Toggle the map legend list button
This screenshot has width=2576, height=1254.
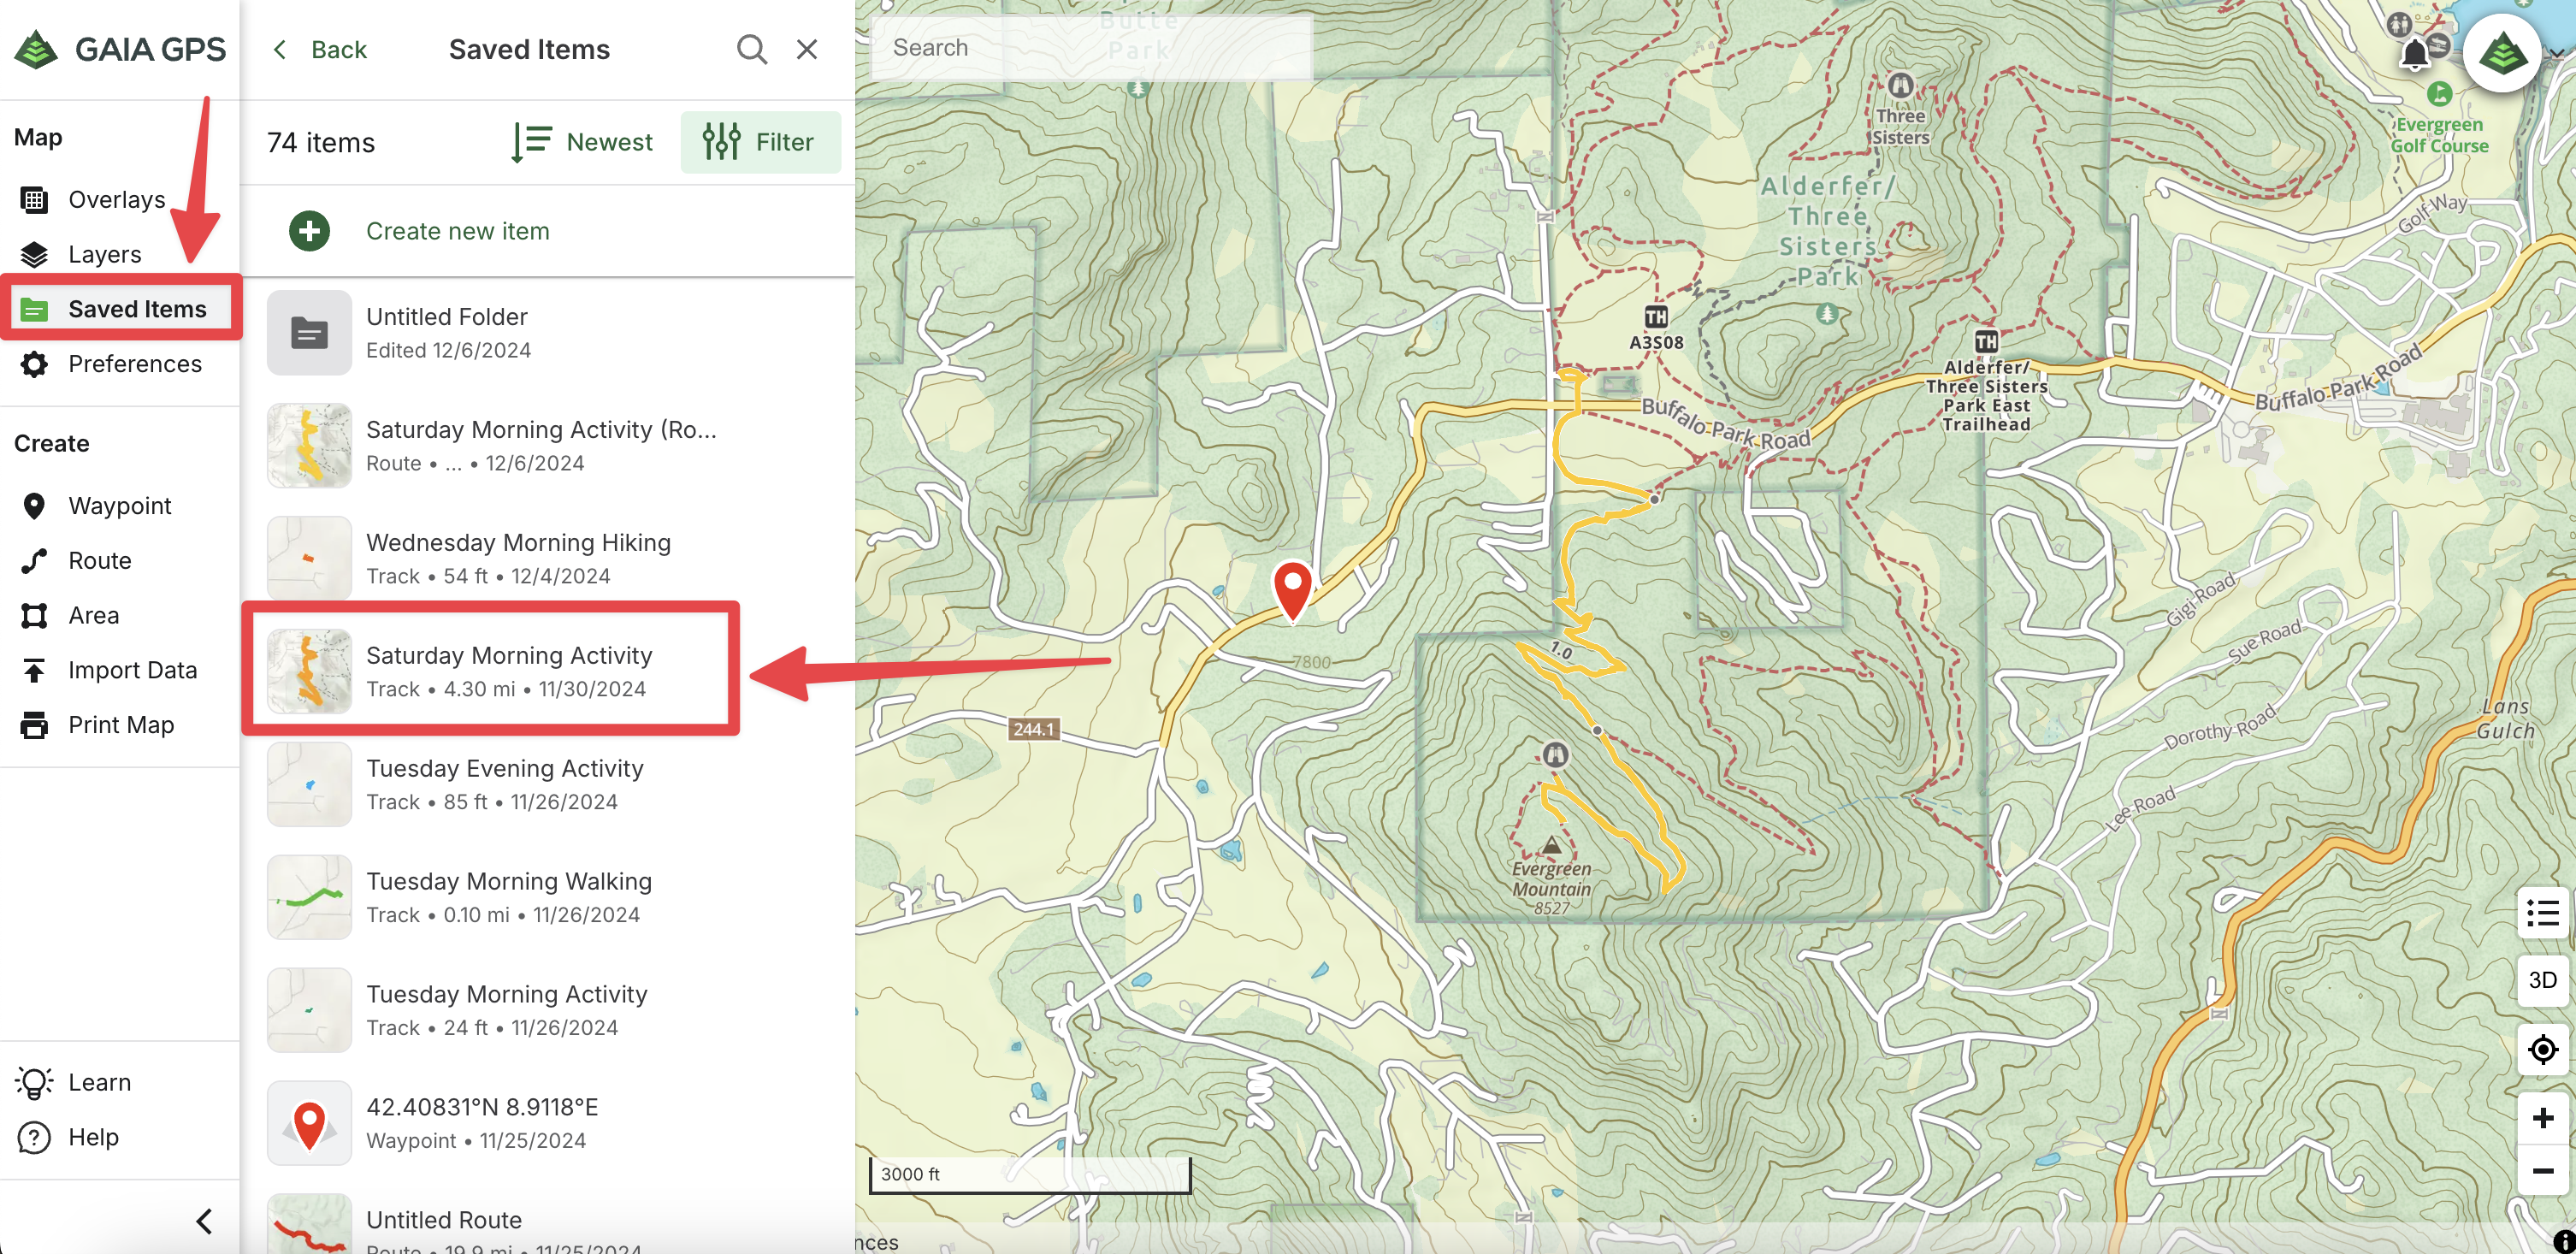(x=2542, y=912)
